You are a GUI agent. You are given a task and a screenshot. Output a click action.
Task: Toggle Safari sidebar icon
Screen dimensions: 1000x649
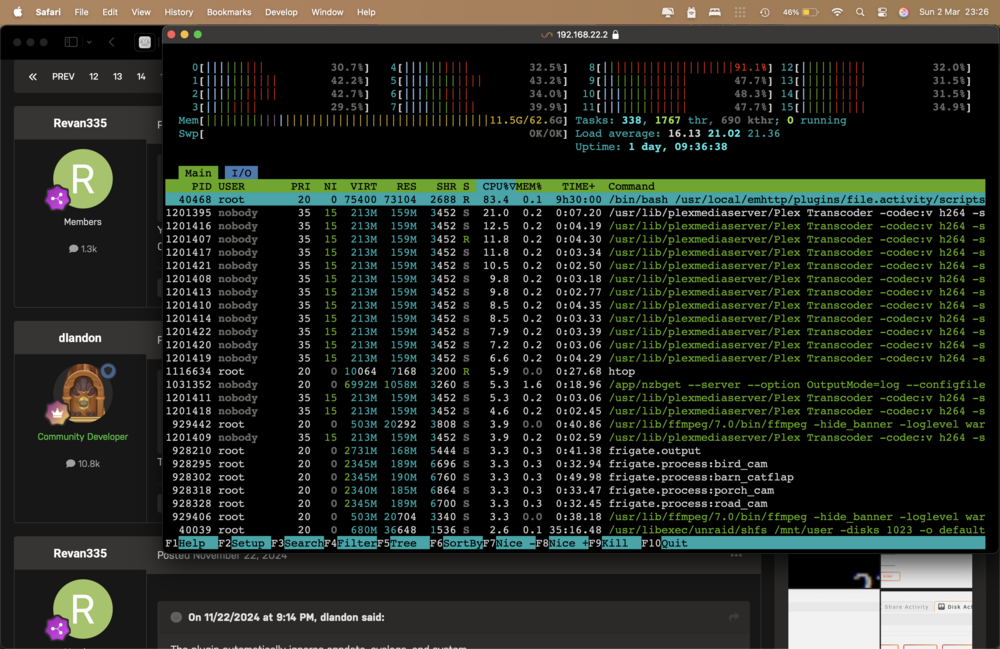click(71, 42)
